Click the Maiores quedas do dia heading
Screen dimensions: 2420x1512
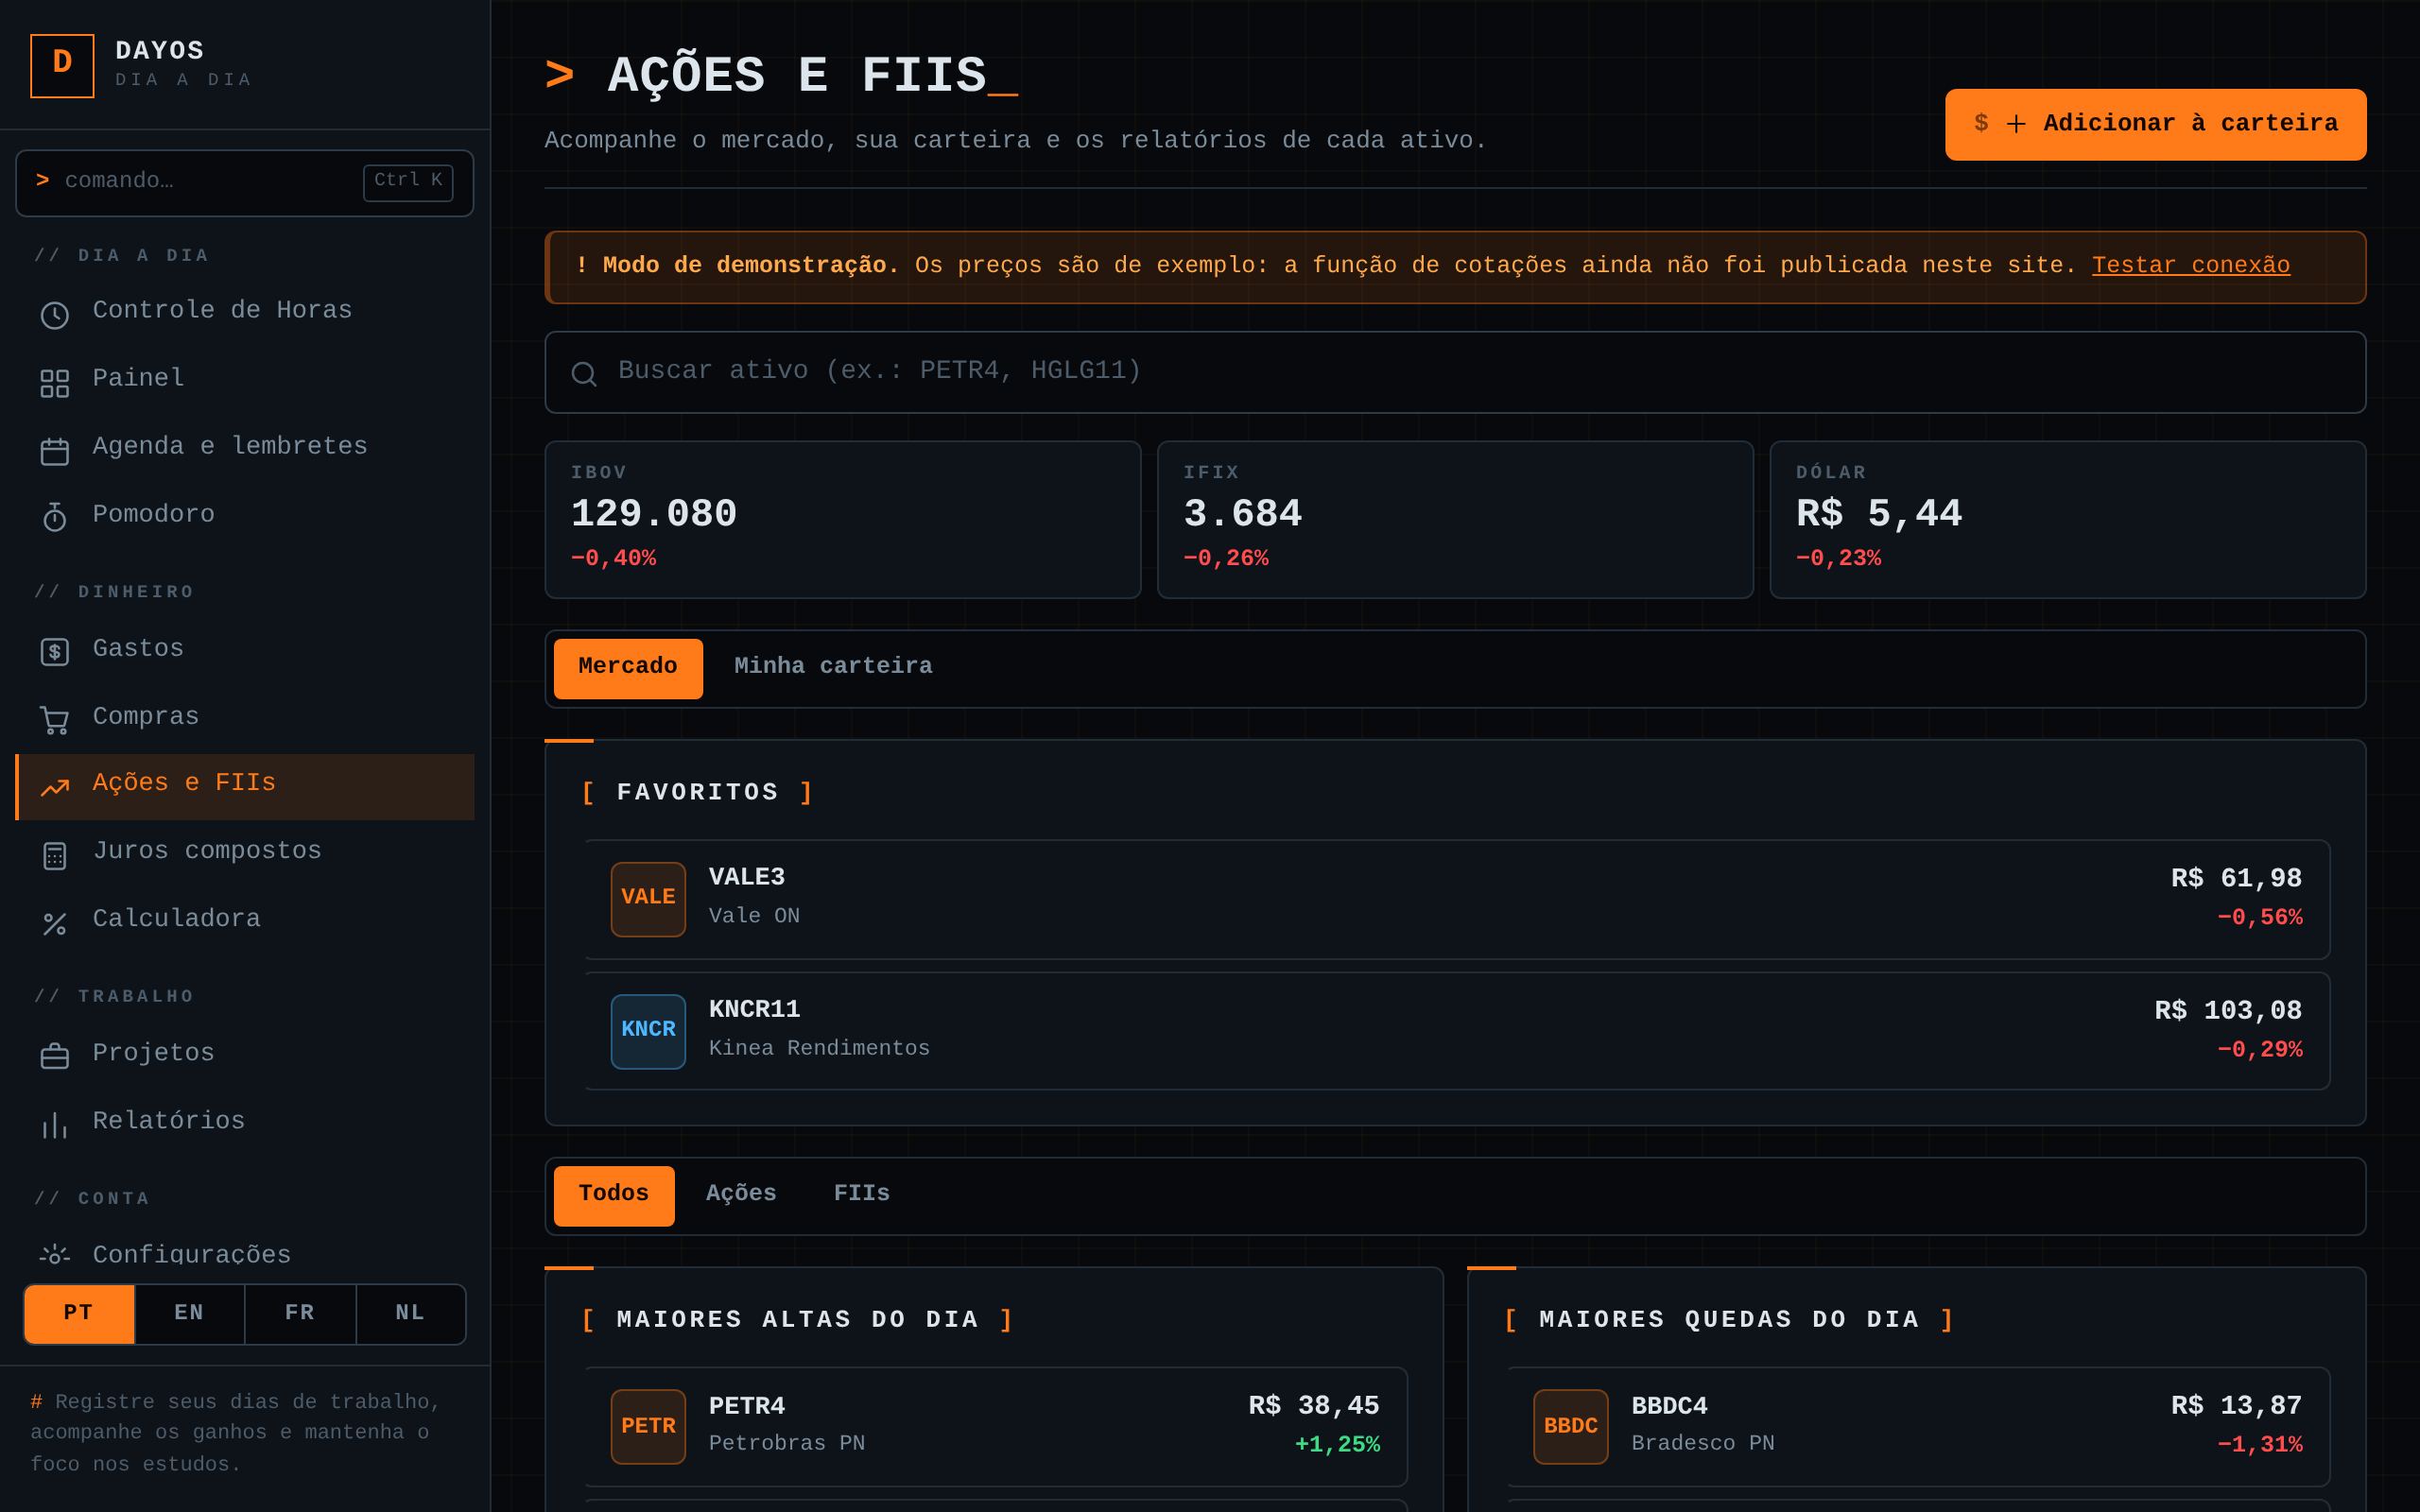1730,1320
